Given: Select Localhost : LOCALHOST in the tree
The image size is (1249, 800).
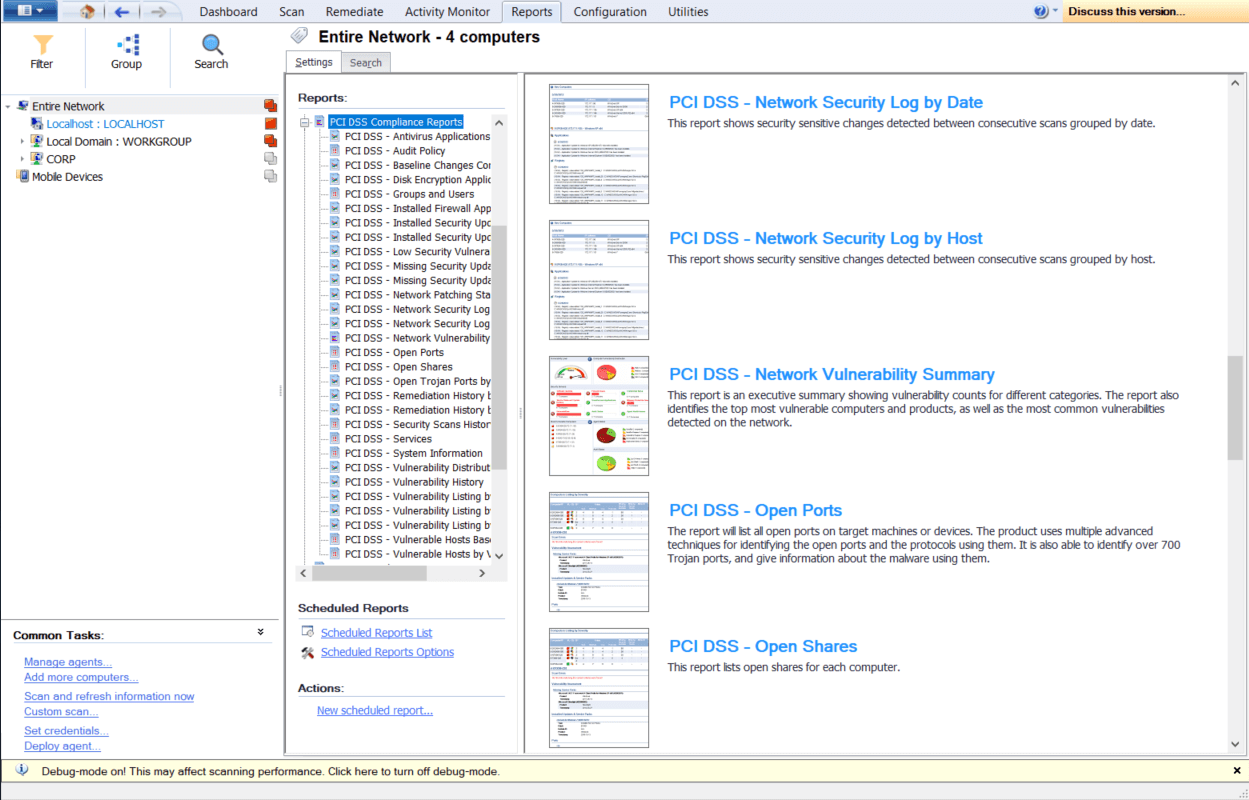Looking at the screenshot, I should [105, 124].
